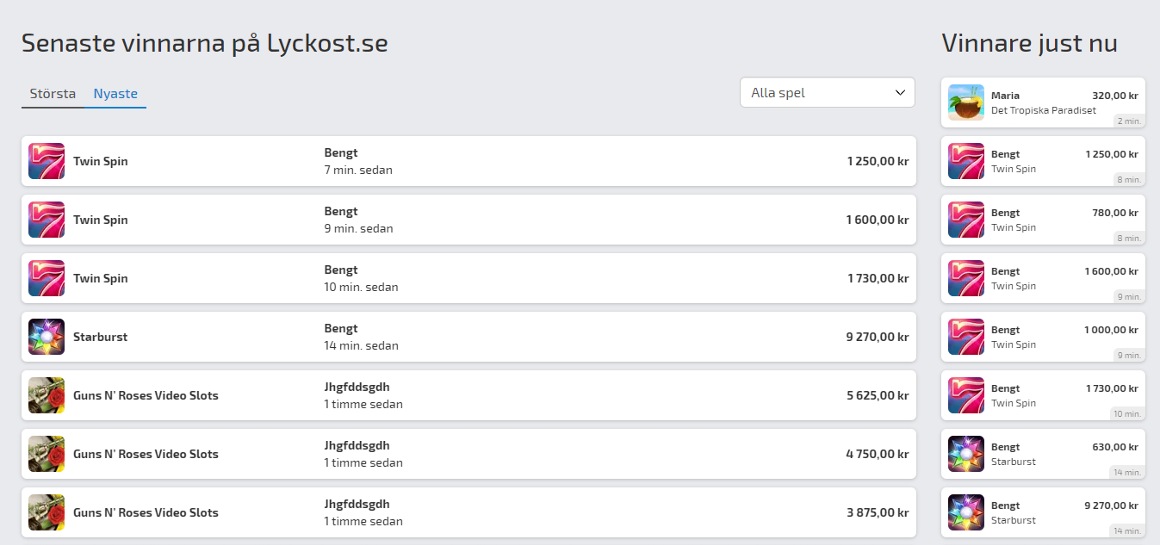Image resolution: width=1160 pixels, height=545 pixels.
Task: Switch to the Nyaste tab
Action: (x=115, y=94)
